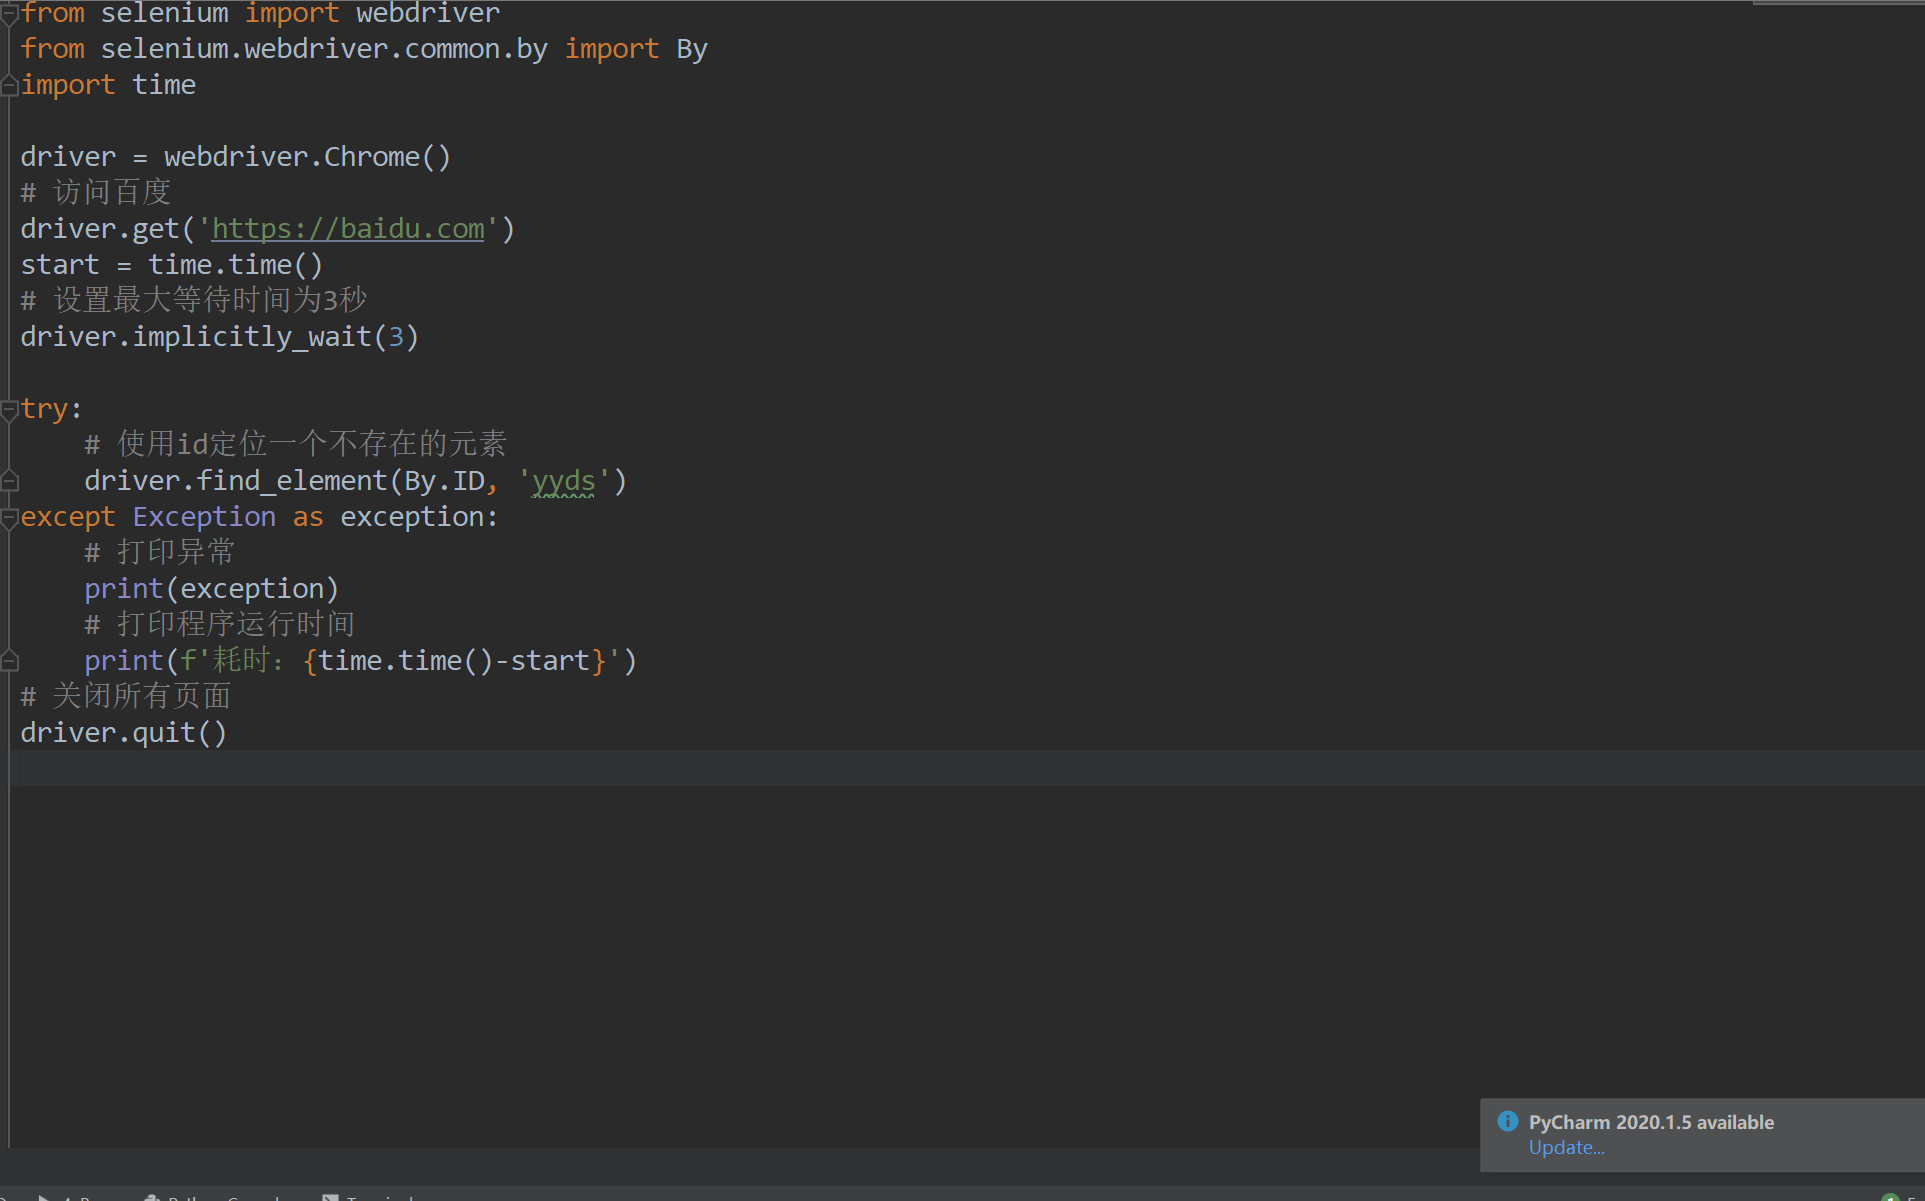1925x1201 pixels.
Task: Click the Terminal icon in bottom bar
Action: 330,1196
